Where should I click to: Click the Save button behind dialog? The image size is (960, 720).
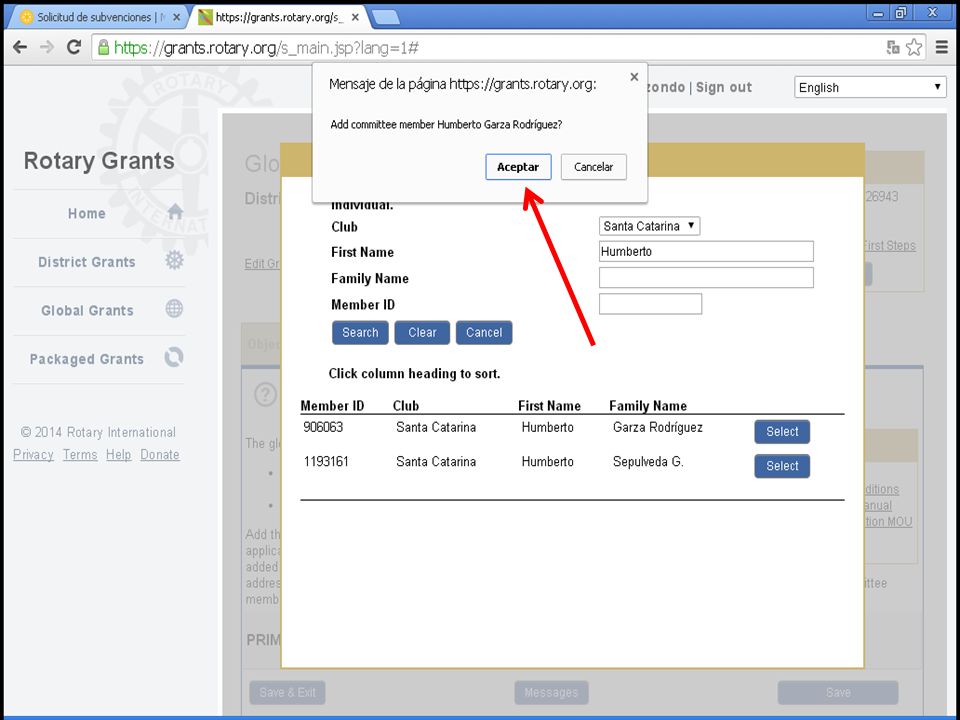838,692
